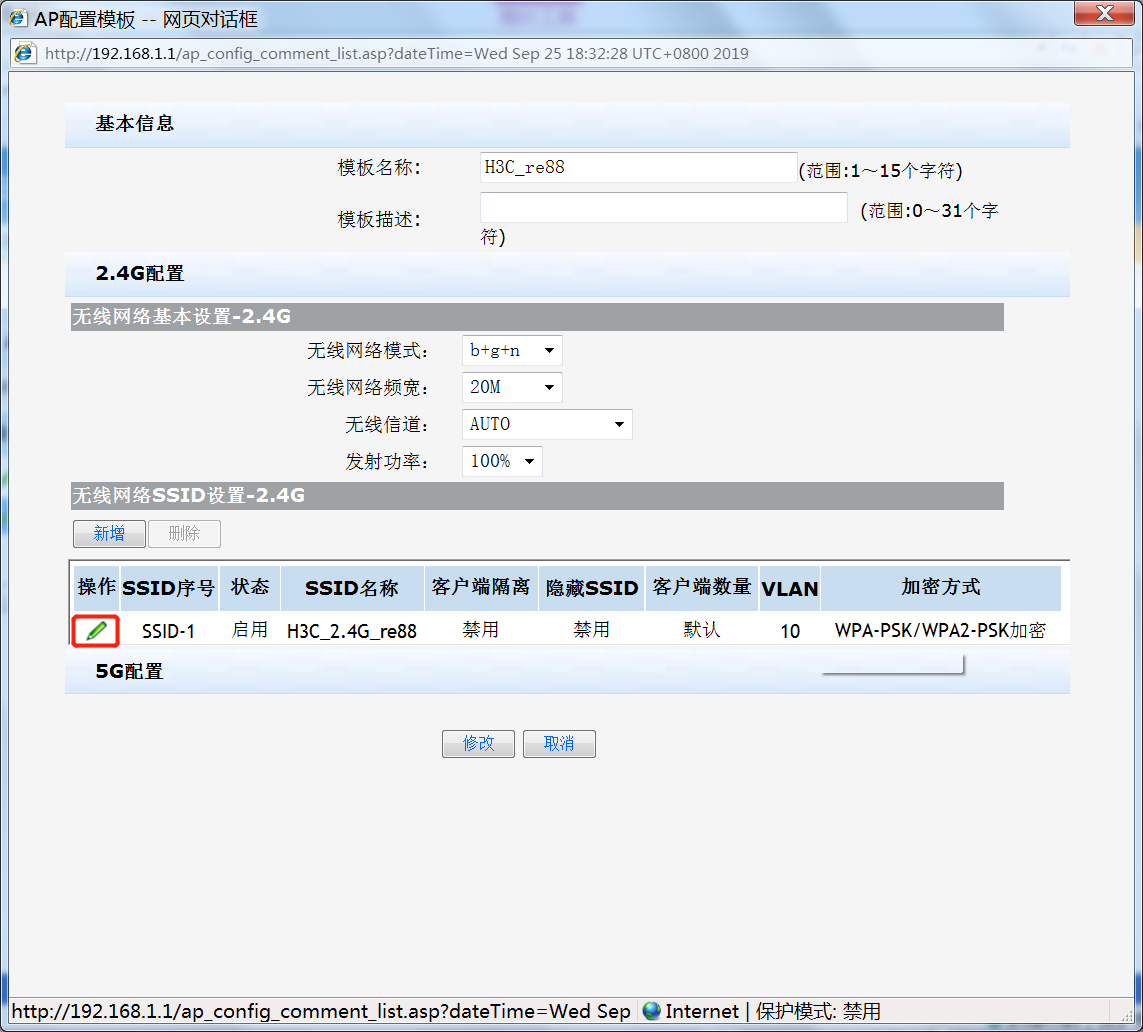Click the green pencil edit icon for SSID-1
Viewport: 1143px width, 1032px height.
(96, 630)
